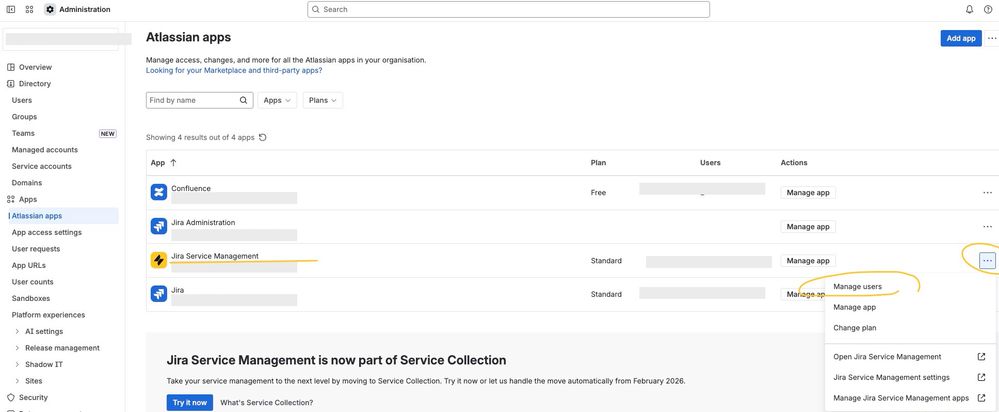
Task: Choose Change plan from the menu
Action: pos(855,328)
